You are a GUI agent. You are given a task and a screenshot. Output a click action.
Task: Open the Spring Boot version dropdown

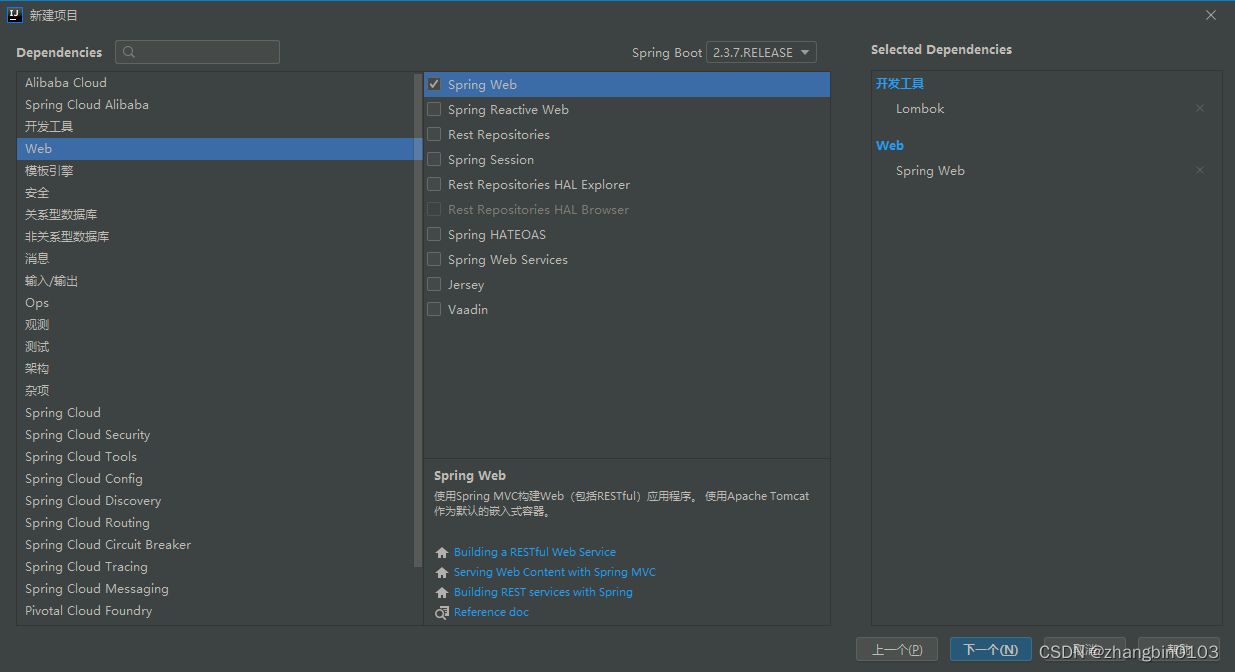click(761, 52)
